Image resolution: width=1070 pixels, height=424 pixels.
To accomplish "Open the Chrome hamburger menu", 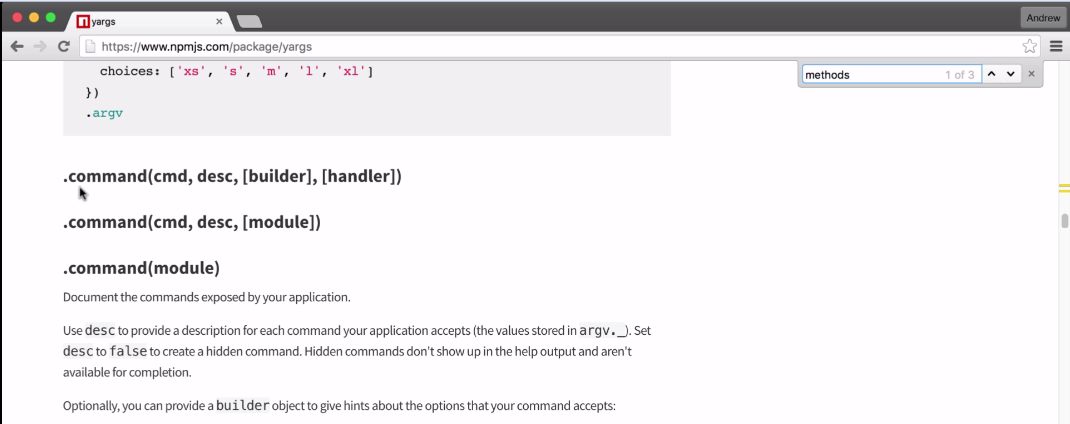I will (1056, 46).
